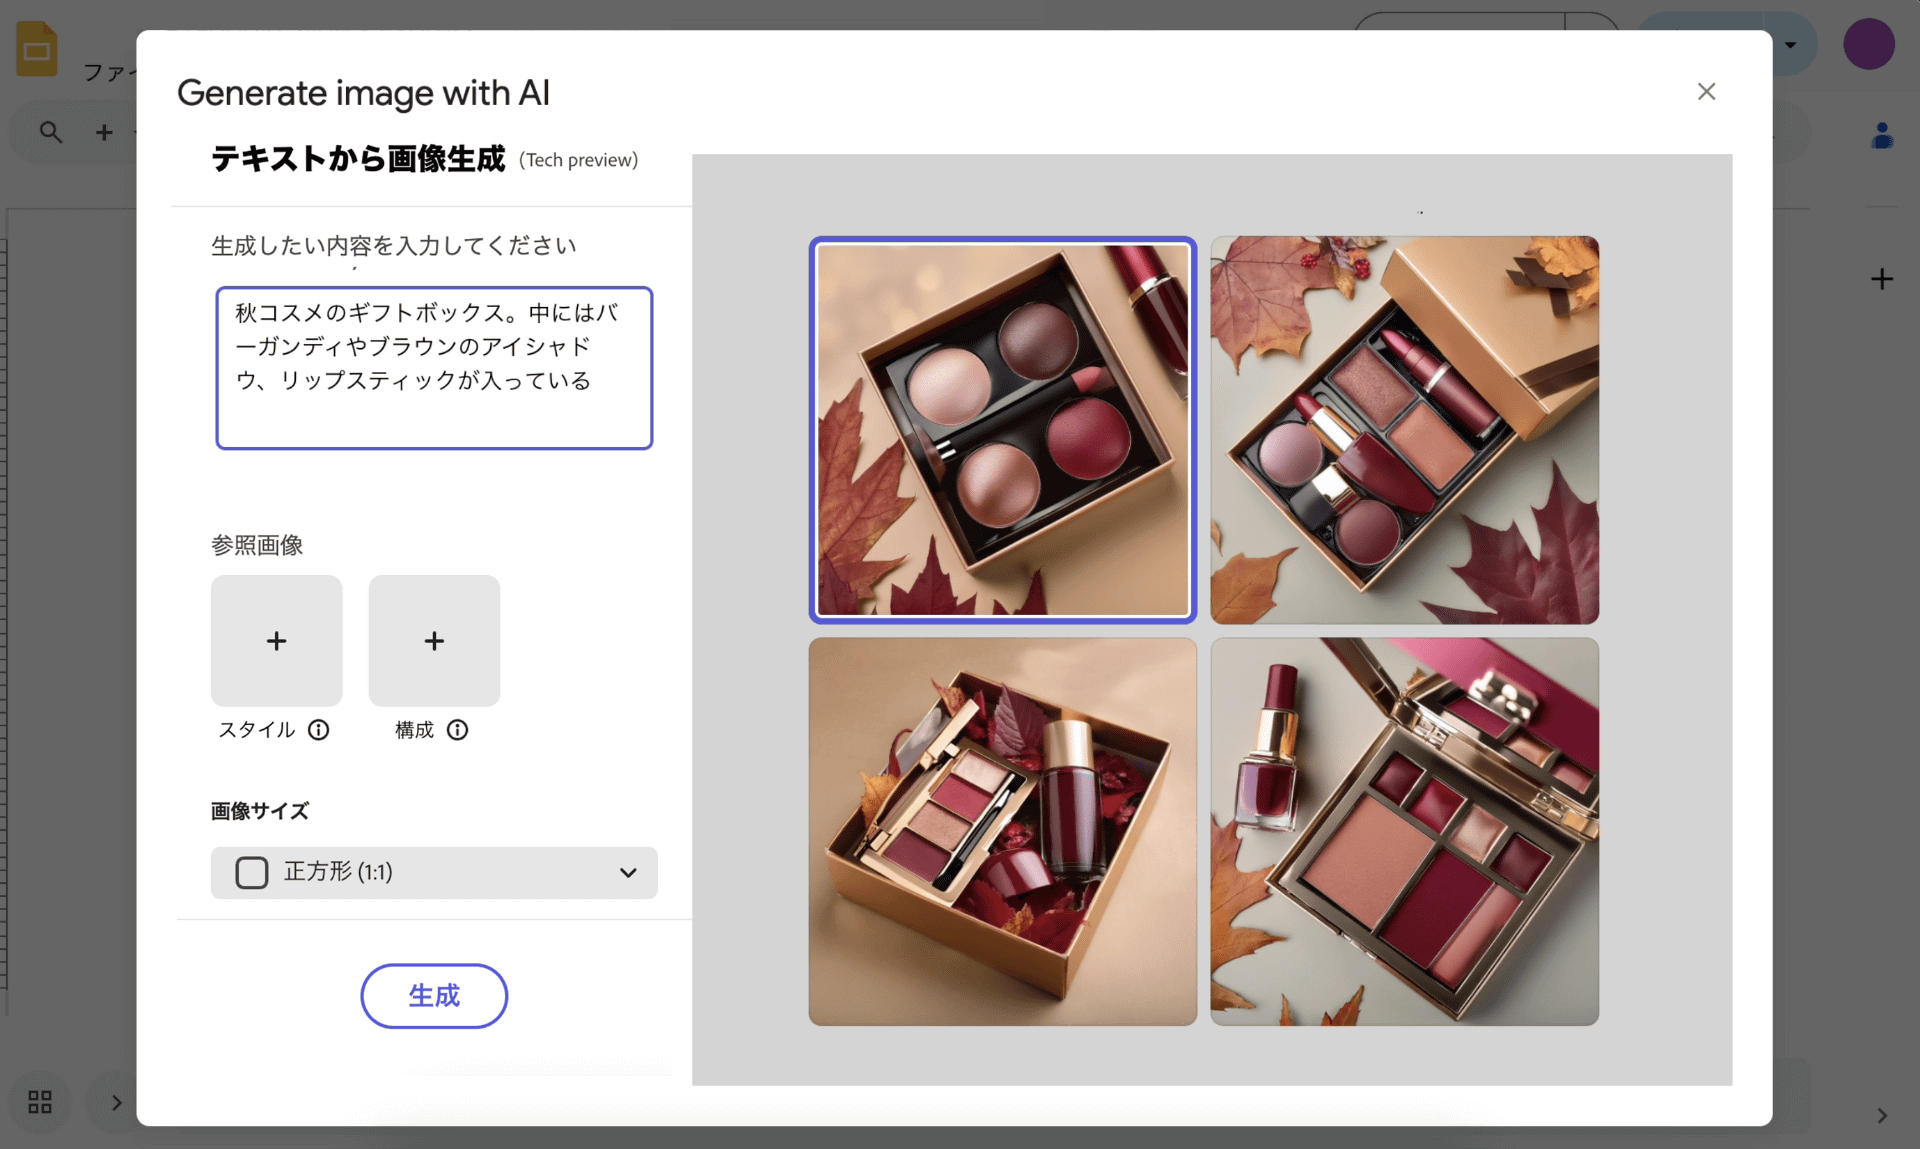Click the 生成 generate button
This screenshot has height=1149, width=1920.
coord(434,996)
